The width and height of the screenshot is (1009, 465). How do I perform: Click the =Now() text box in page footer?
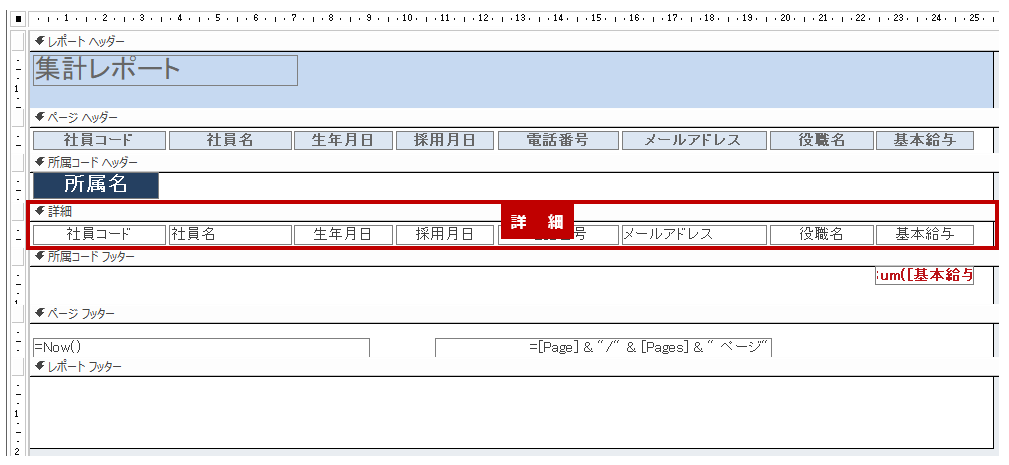200,347
